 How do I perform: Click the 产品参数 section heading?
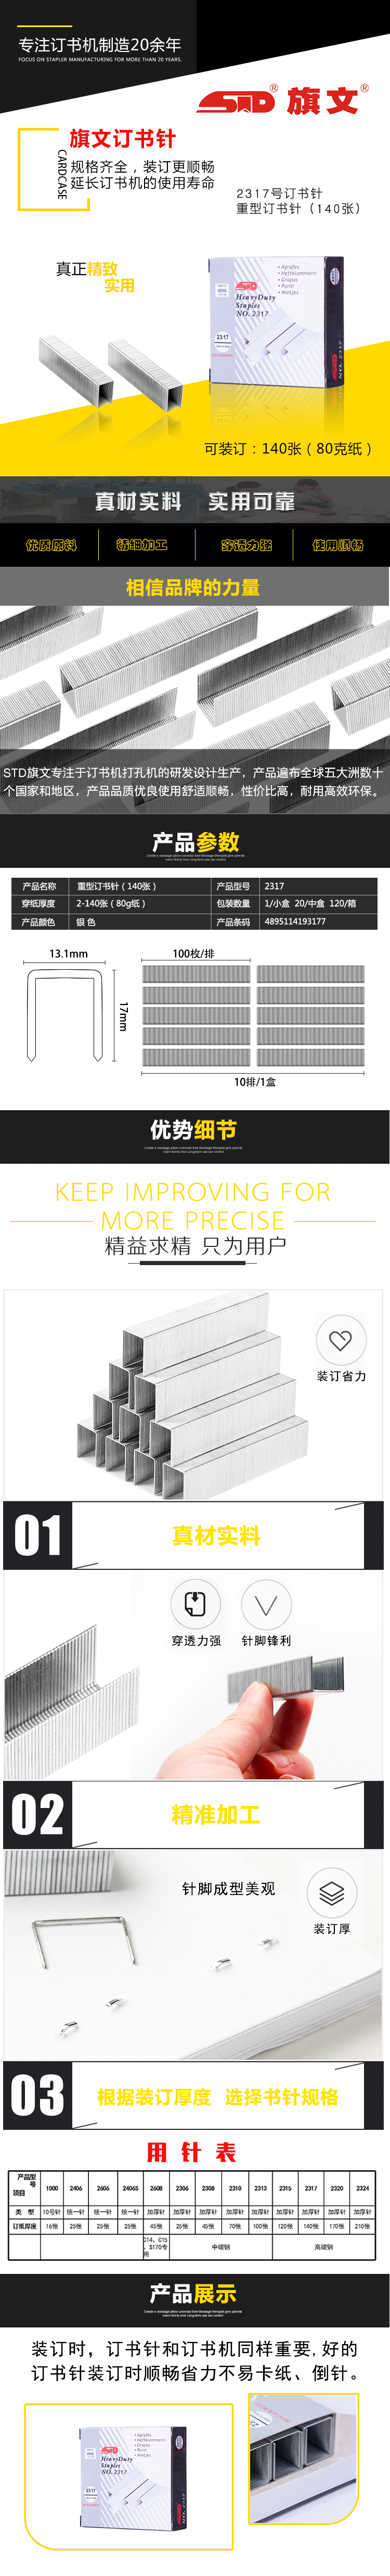click(x=195, y=841)
